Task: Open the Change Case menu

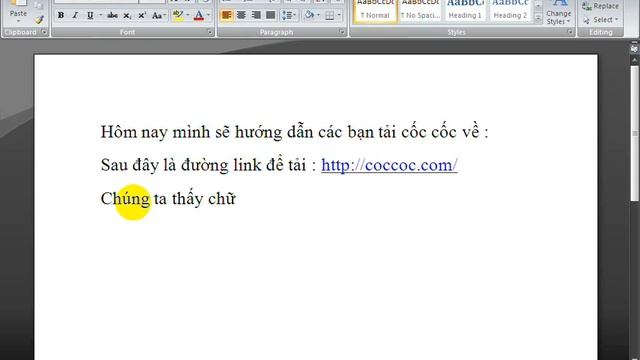Action: tap(158, 16)
